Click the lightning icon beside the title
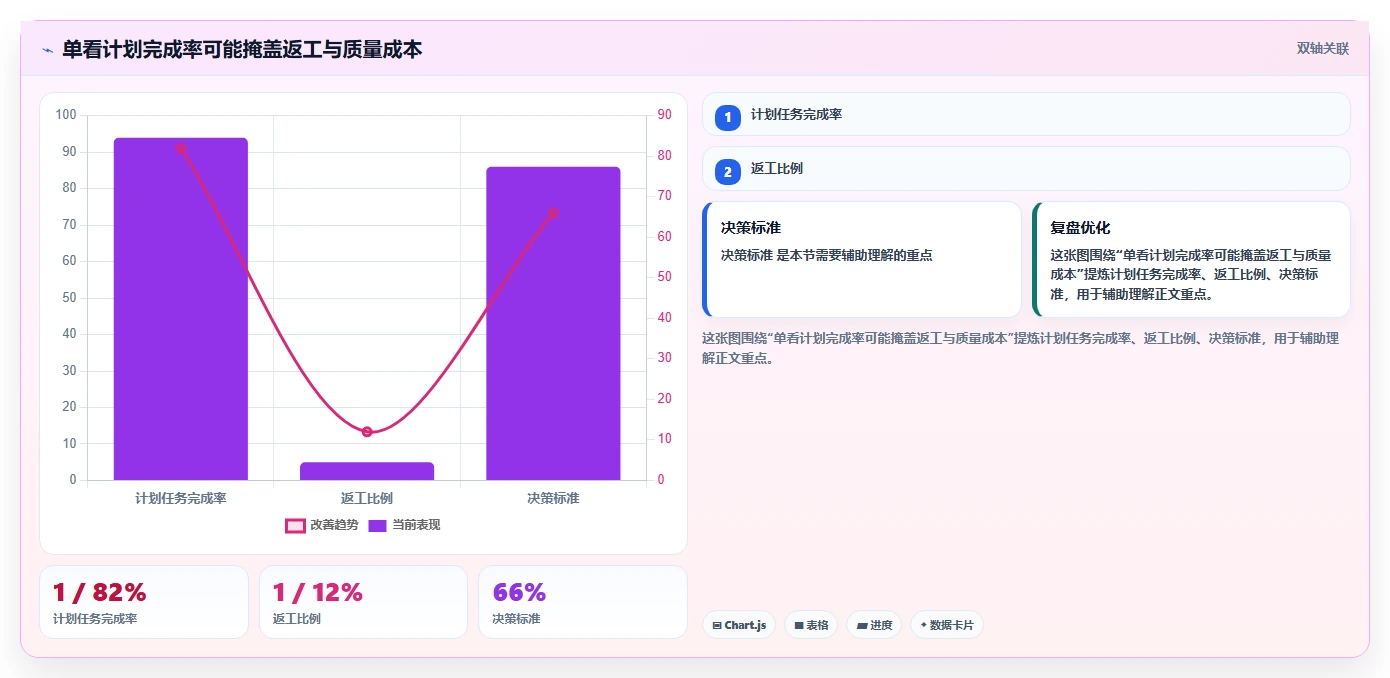This screenshot has height=678, width=1390. pyautogui.click(x=47, y=50)
